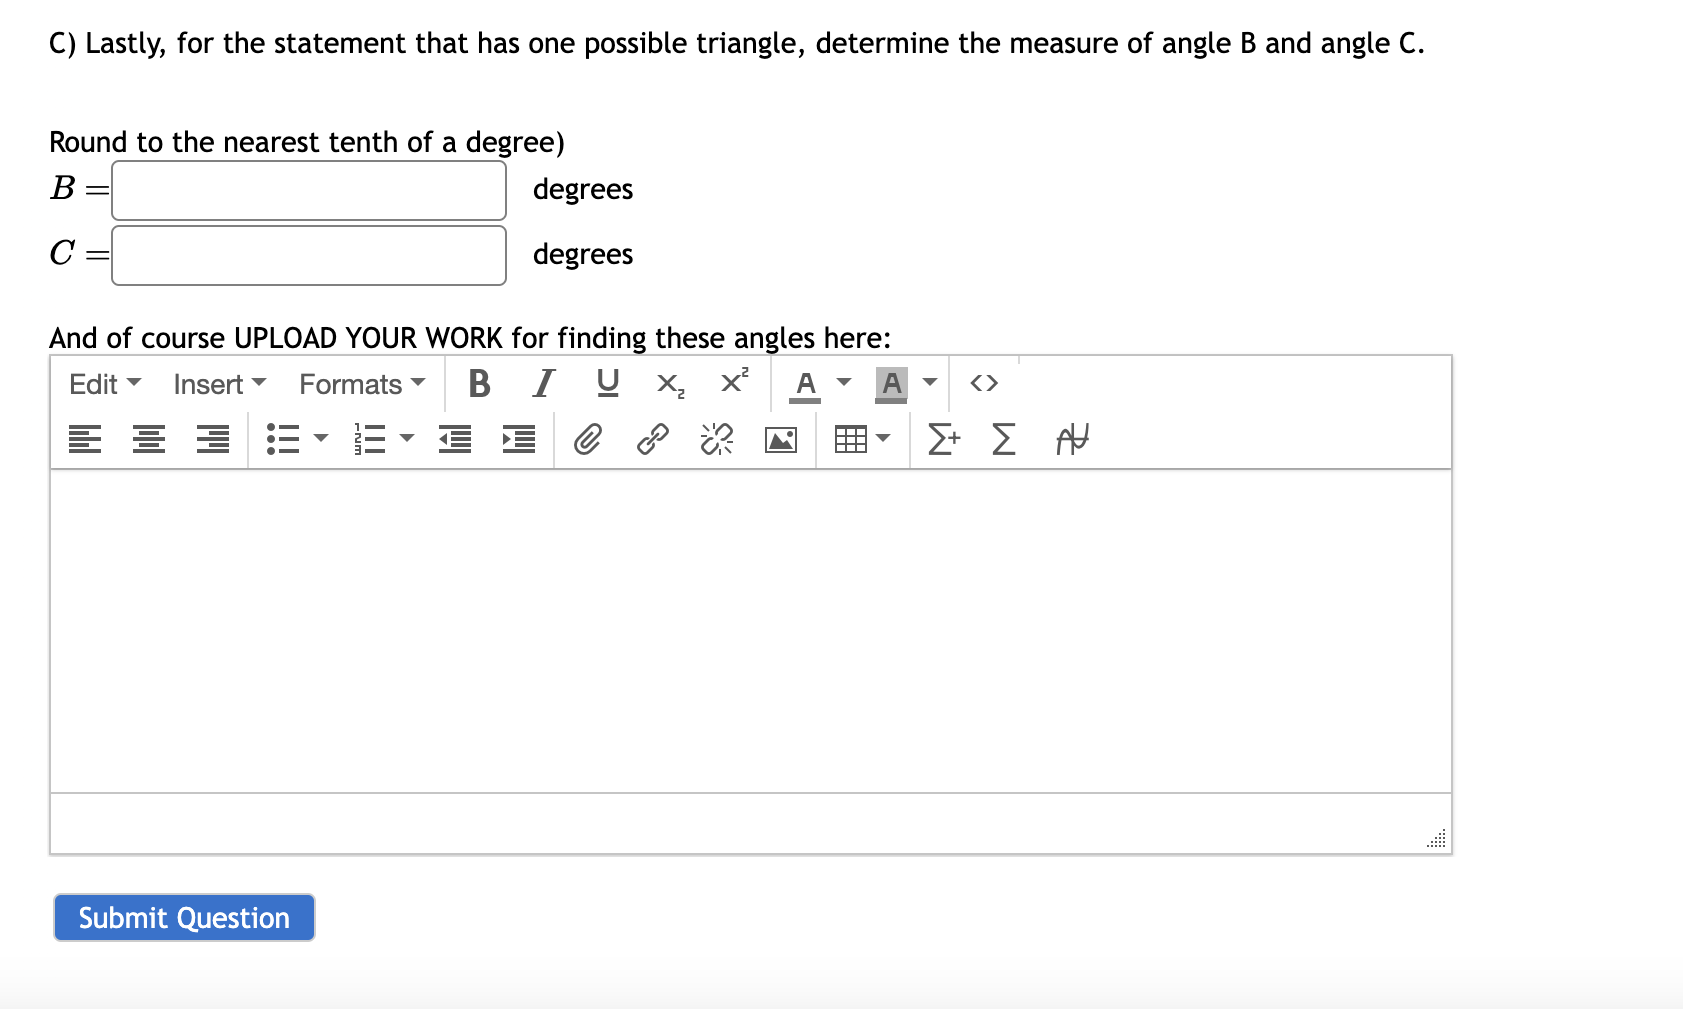
Task: Open the source code view
Action: pos(984,383)
